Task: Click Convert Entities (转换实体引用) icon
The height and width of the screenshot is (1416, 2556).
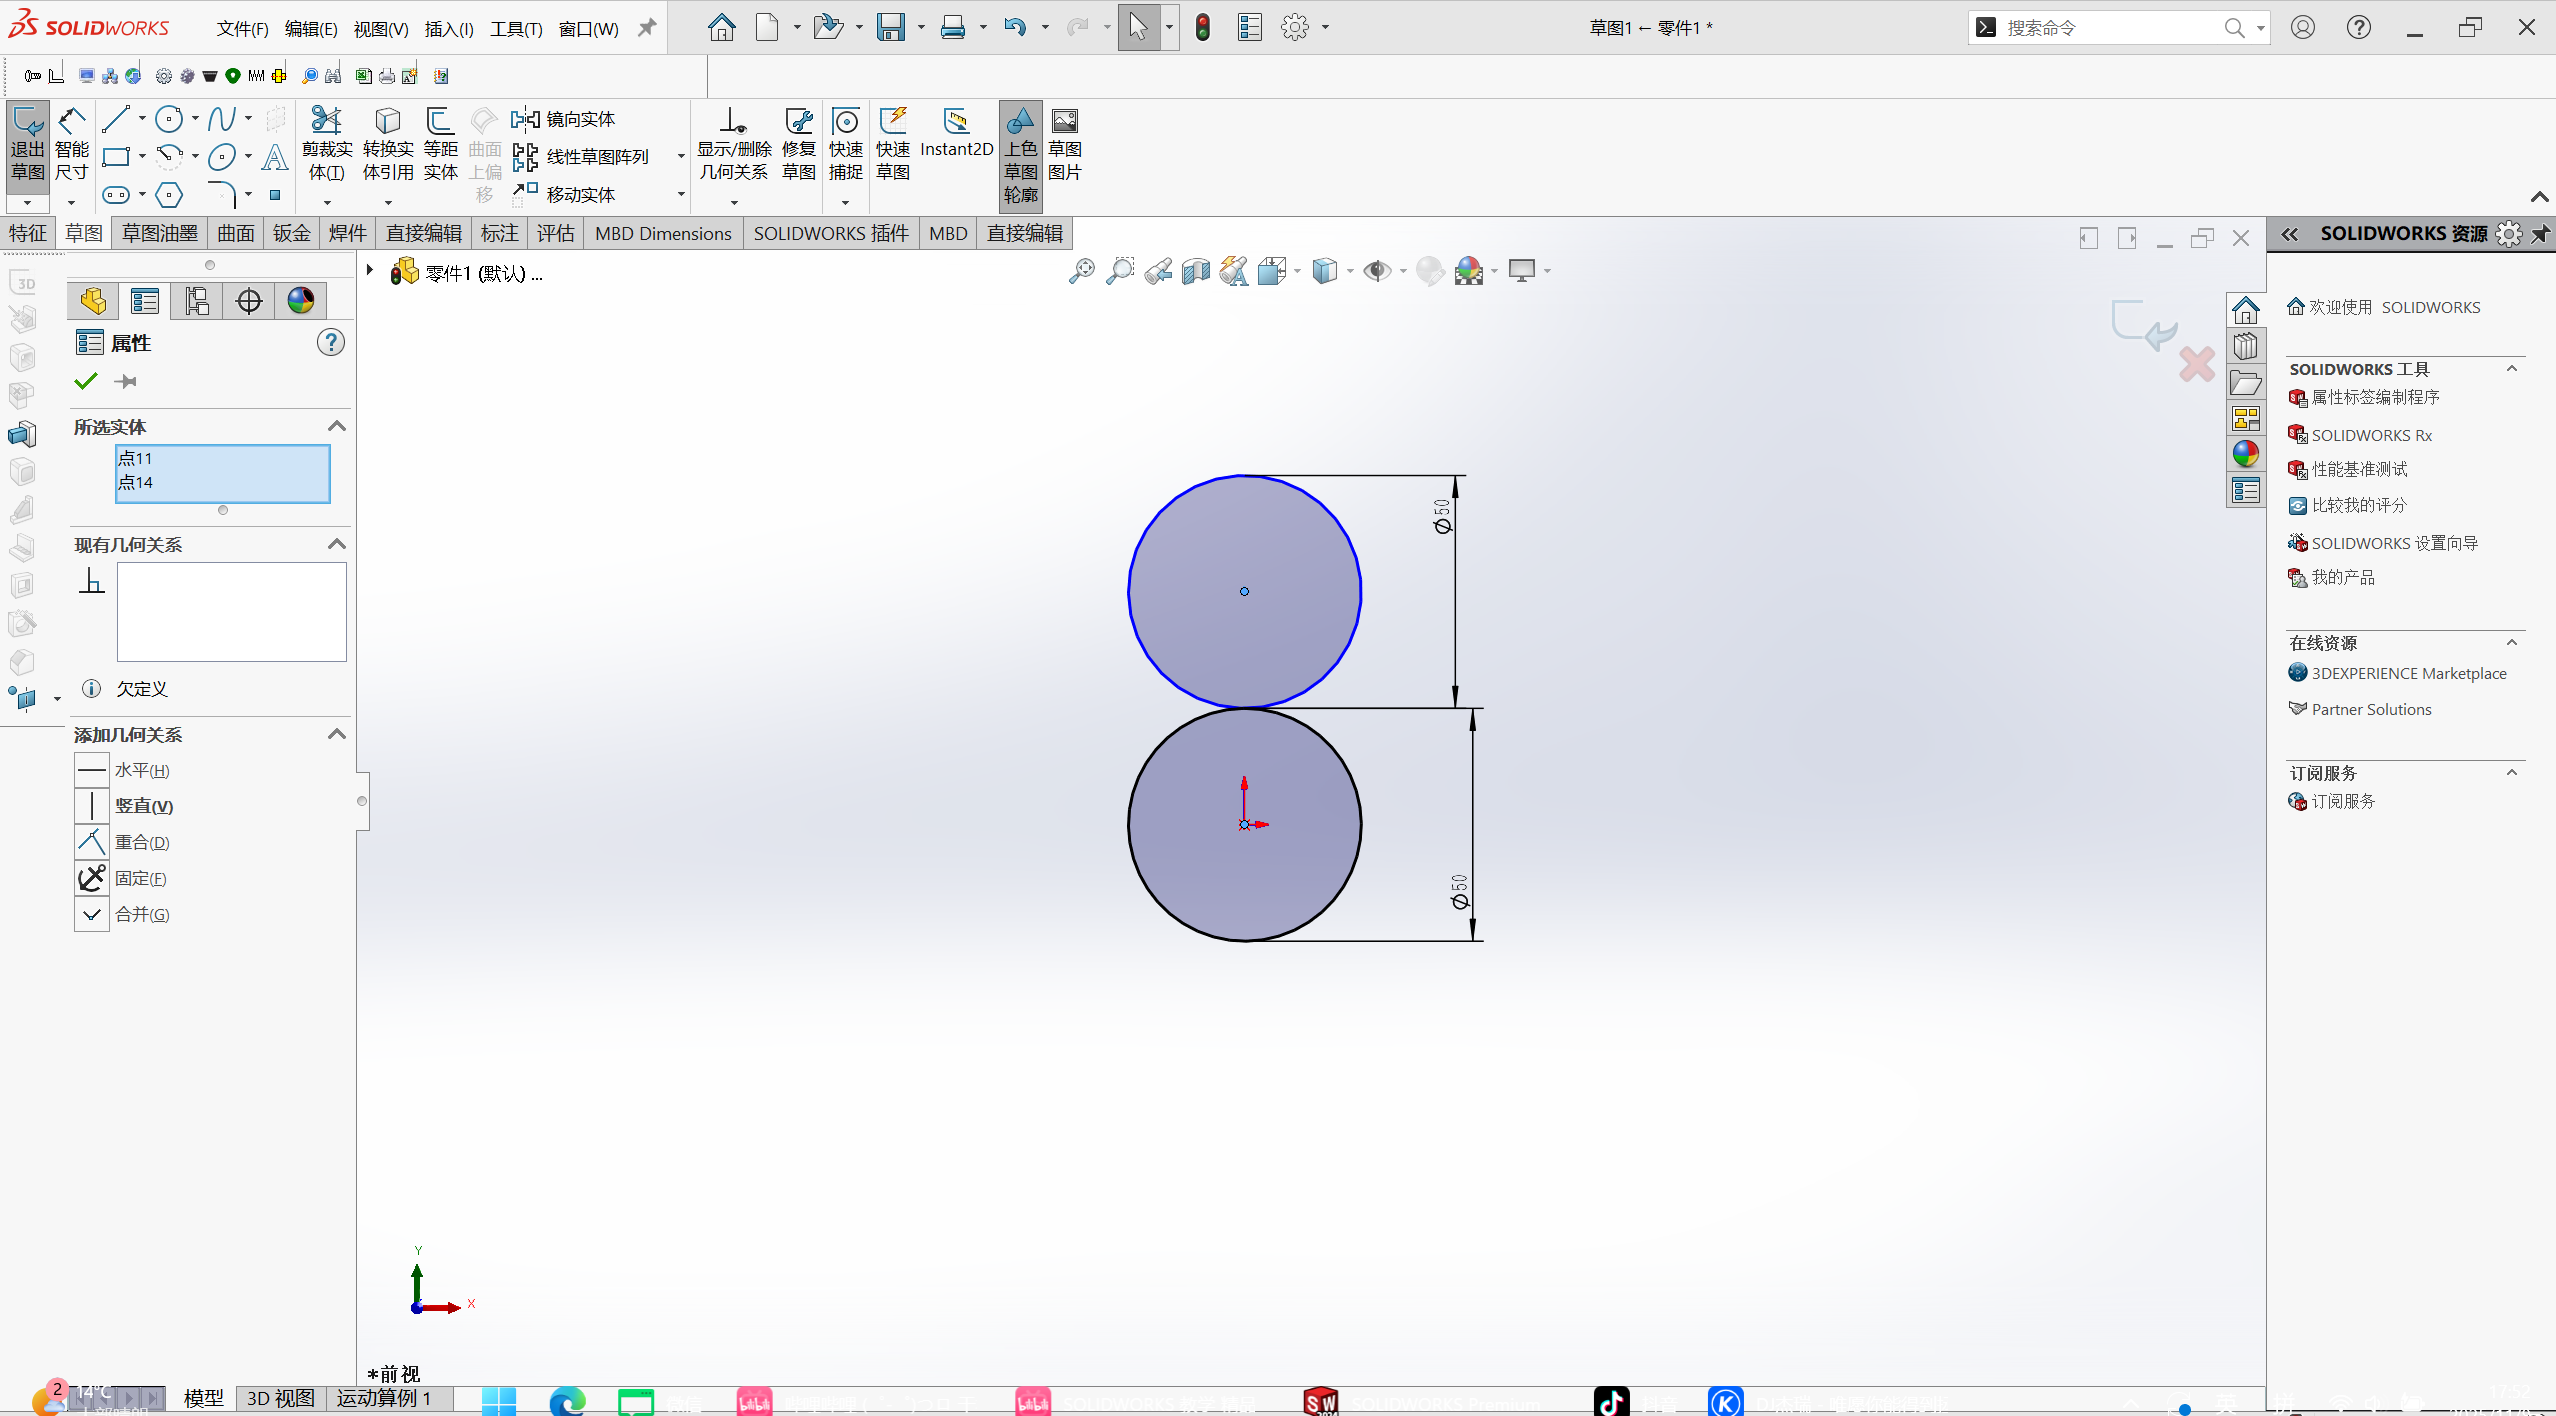Action: [x=387, y=143]
